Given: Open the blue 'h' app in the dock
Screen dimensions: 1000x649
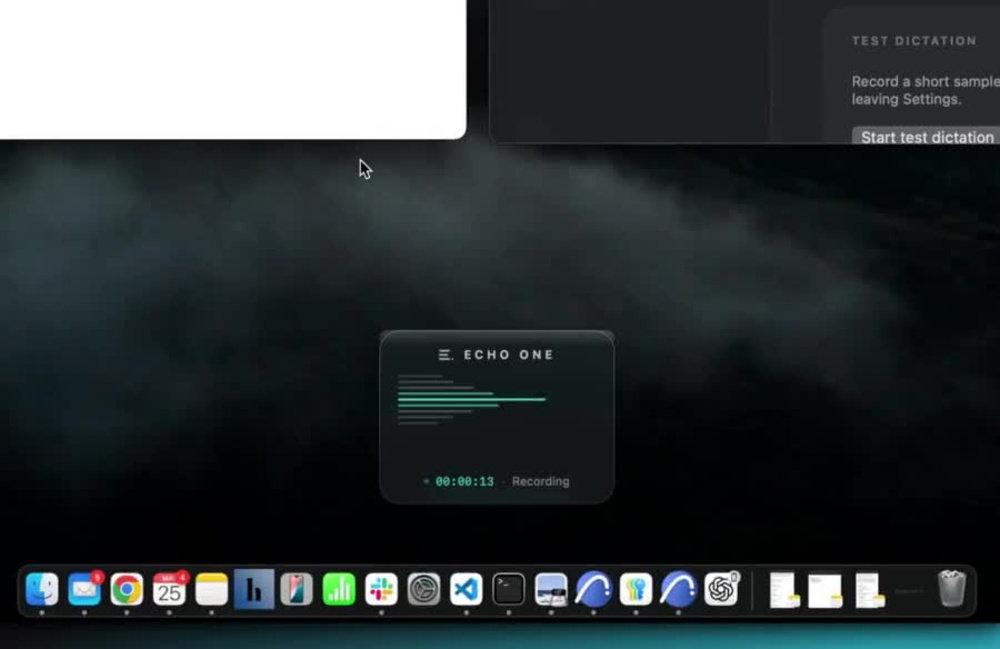Looking at the screenshot, I should (x=254, y=589).
